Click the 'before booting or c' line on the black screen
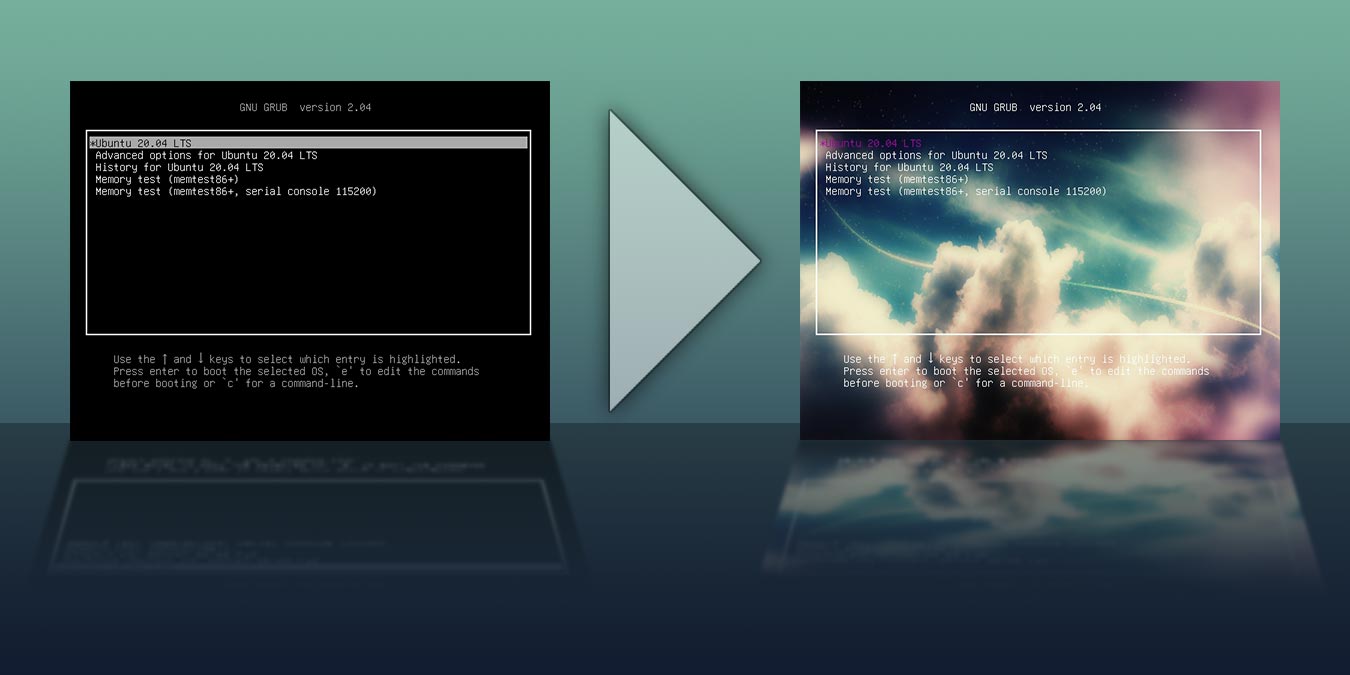 [236, 383]
